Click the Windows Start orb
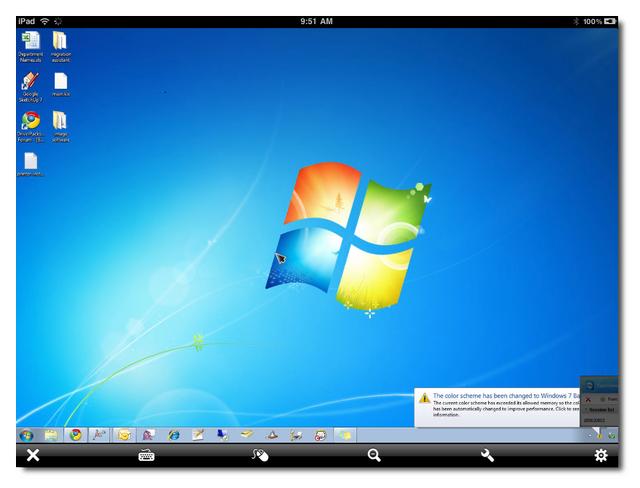The width and height of the screenshot is (640, 488). (27, 435)
